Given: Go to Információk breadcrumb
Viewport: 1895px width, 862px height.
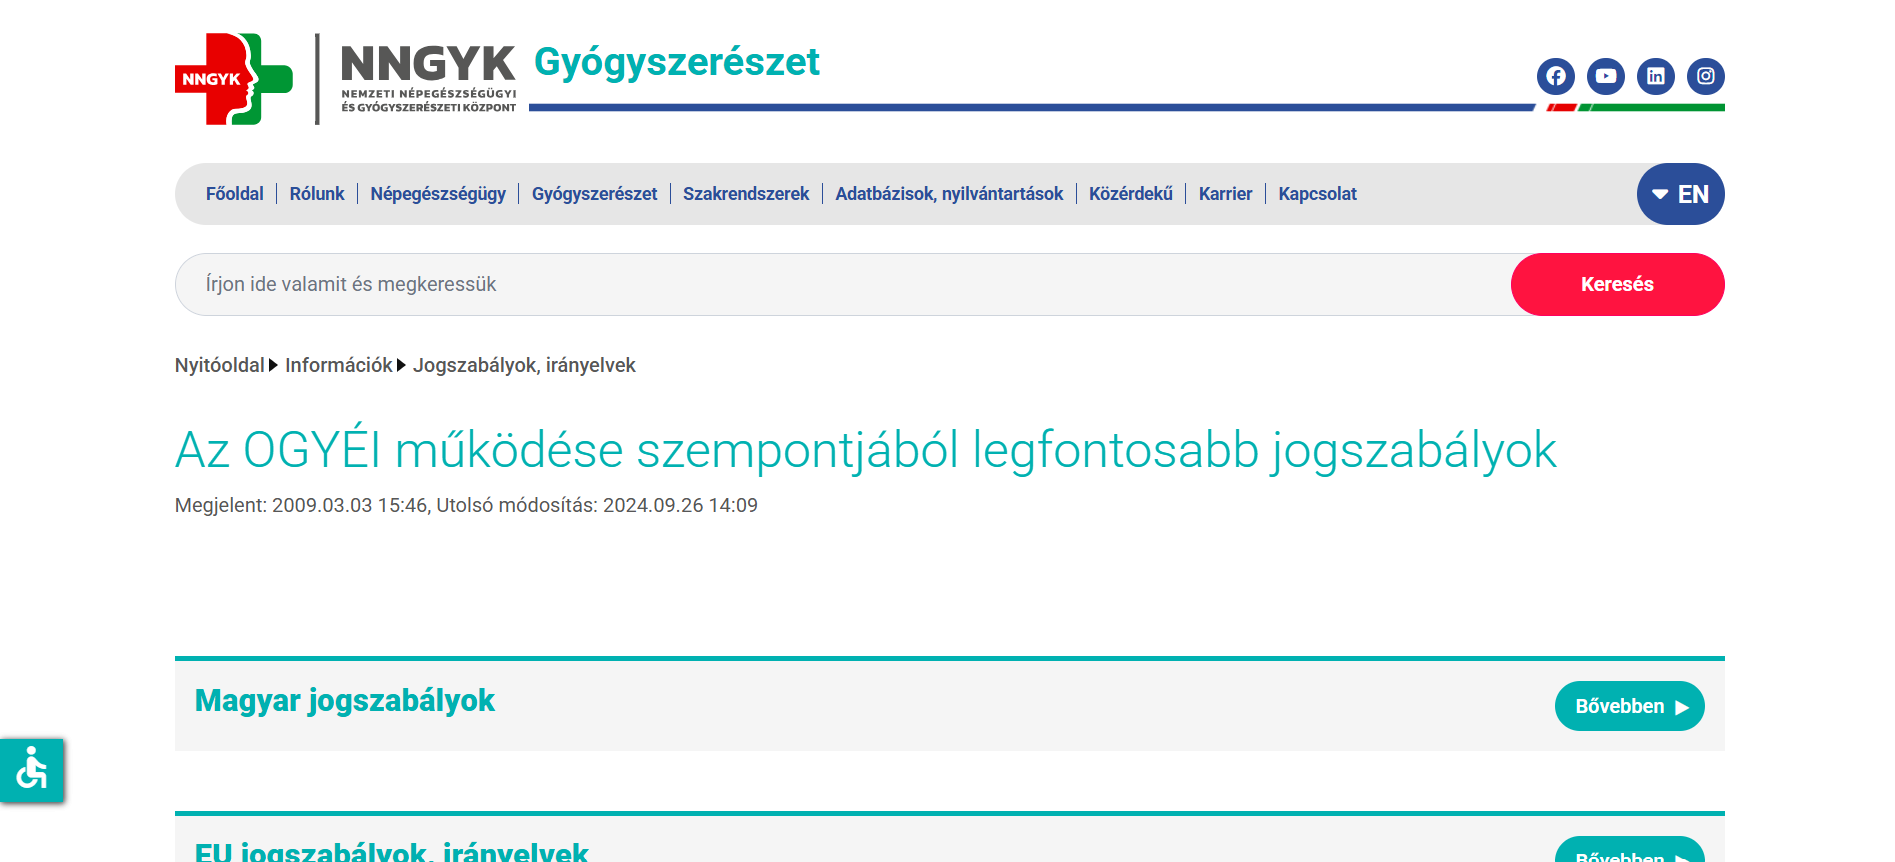Looking at the screenshot, I should tap(338, 365).
